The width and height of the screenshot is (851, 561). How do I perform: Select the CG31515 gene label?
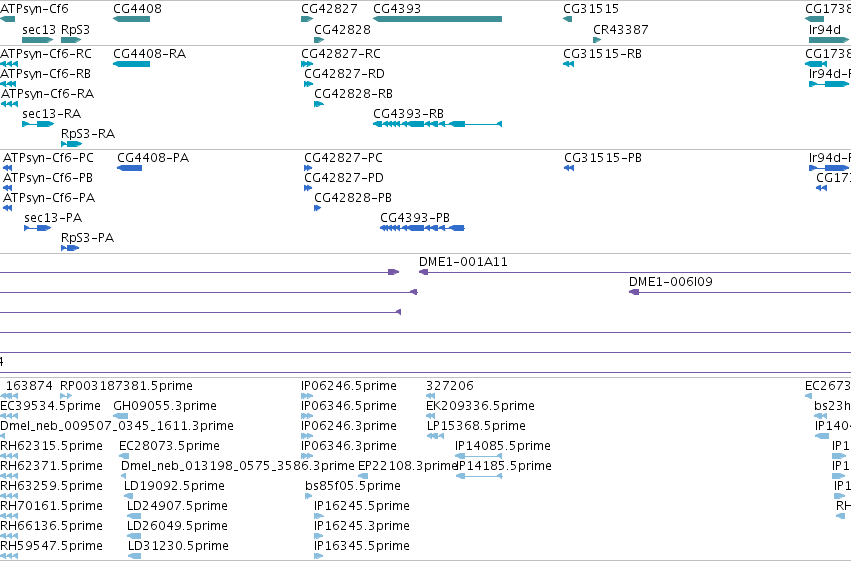click(591, 9)
